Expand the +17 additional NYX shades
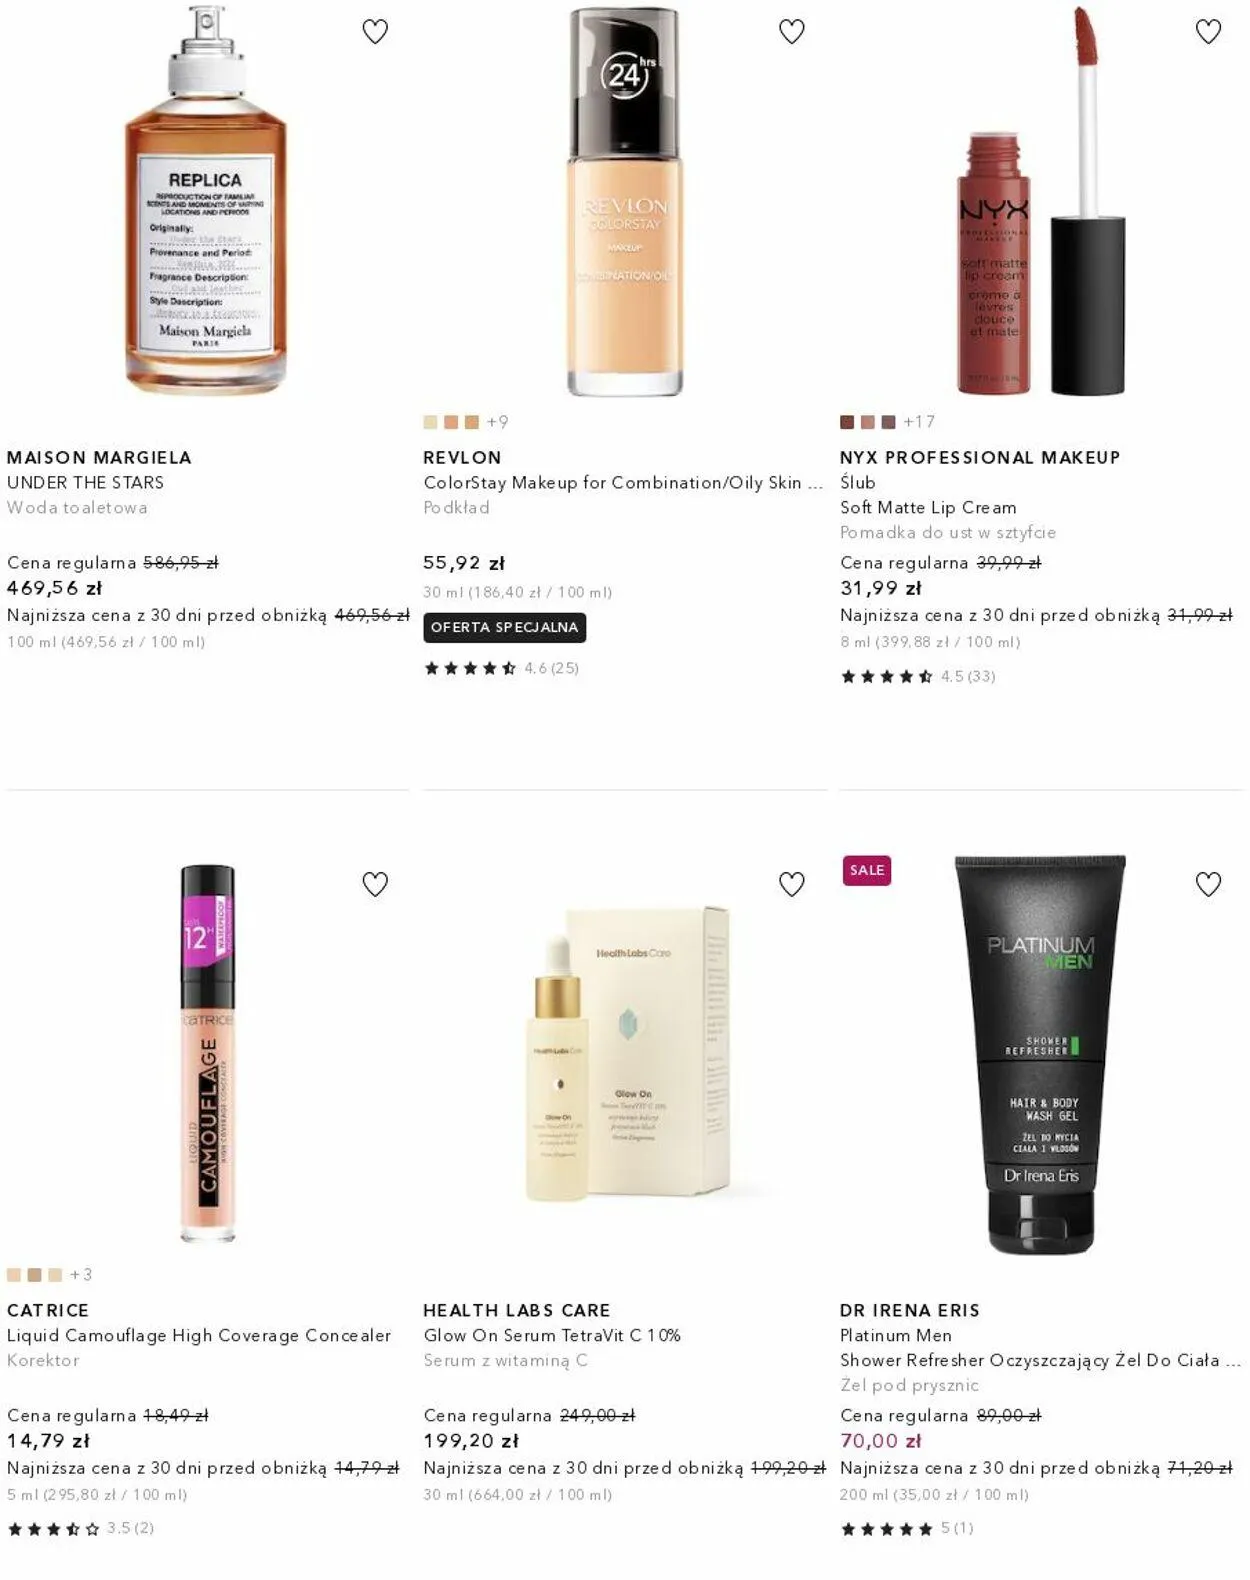Viewport: 1250px width, 1580px height. pos(919,422)
